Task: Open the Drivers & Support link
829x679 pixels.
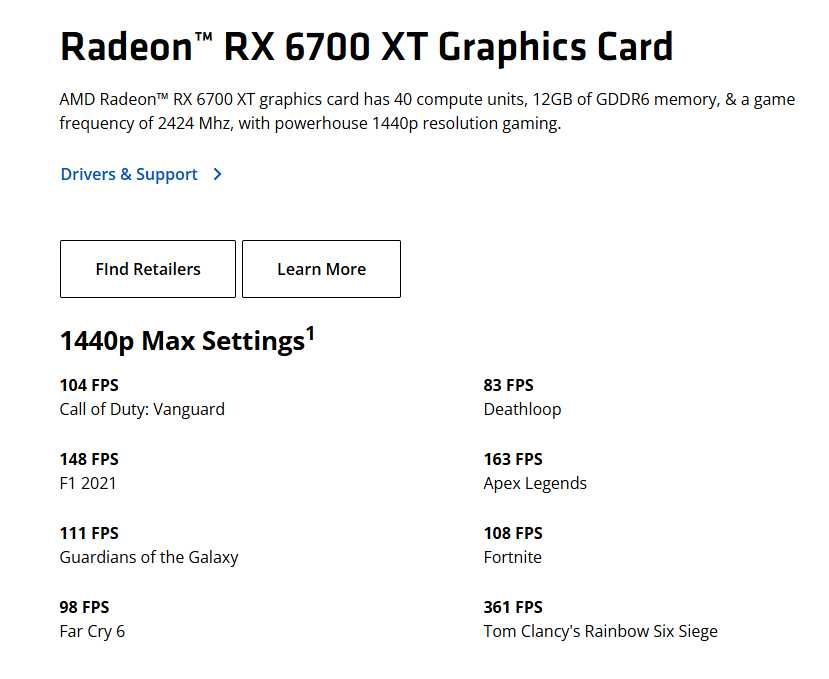Action: (x=129, y=174)
